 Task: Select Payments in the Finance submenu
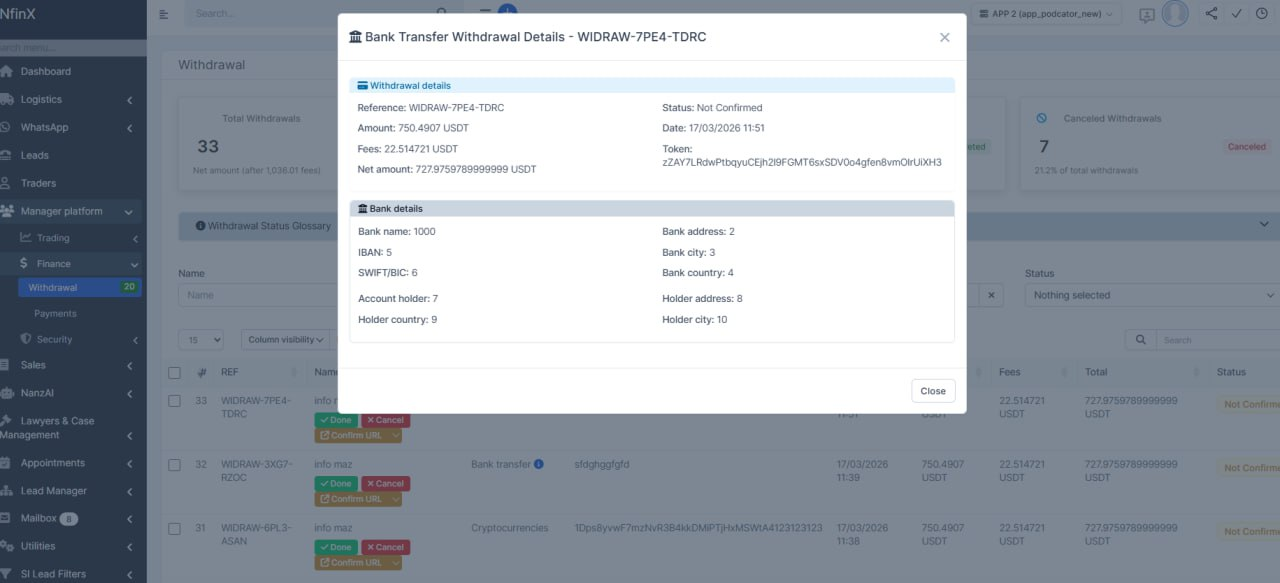(x=55, y=313)
